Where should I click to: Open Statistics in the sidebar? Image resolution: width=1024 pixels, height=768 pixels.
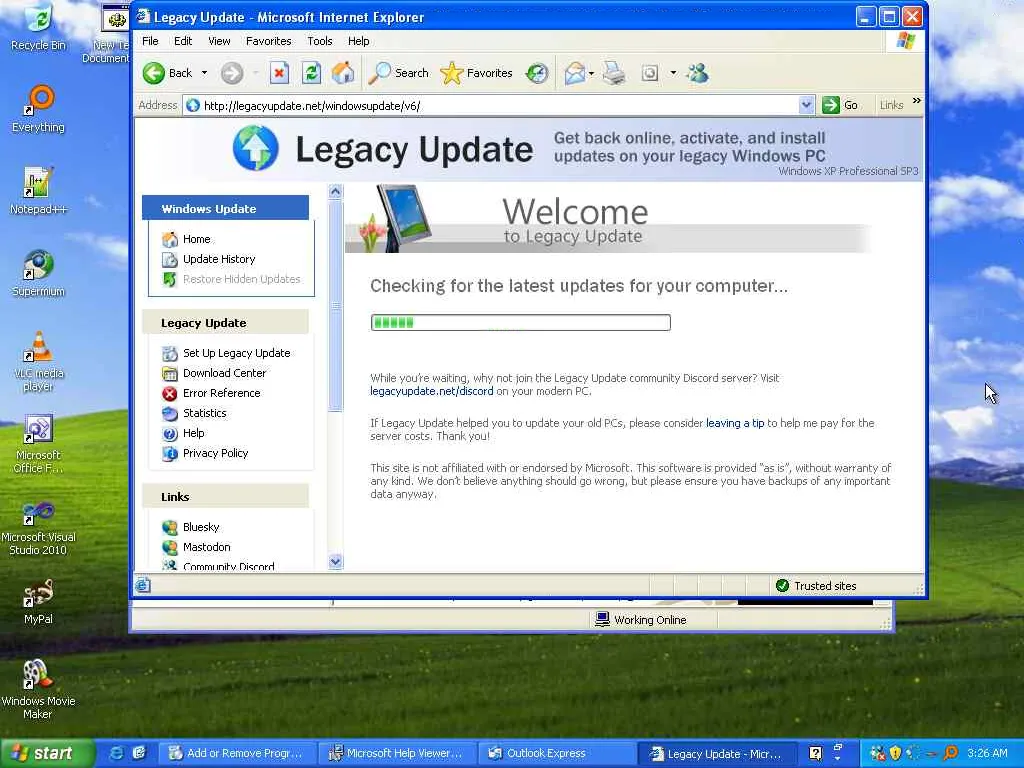204,413
